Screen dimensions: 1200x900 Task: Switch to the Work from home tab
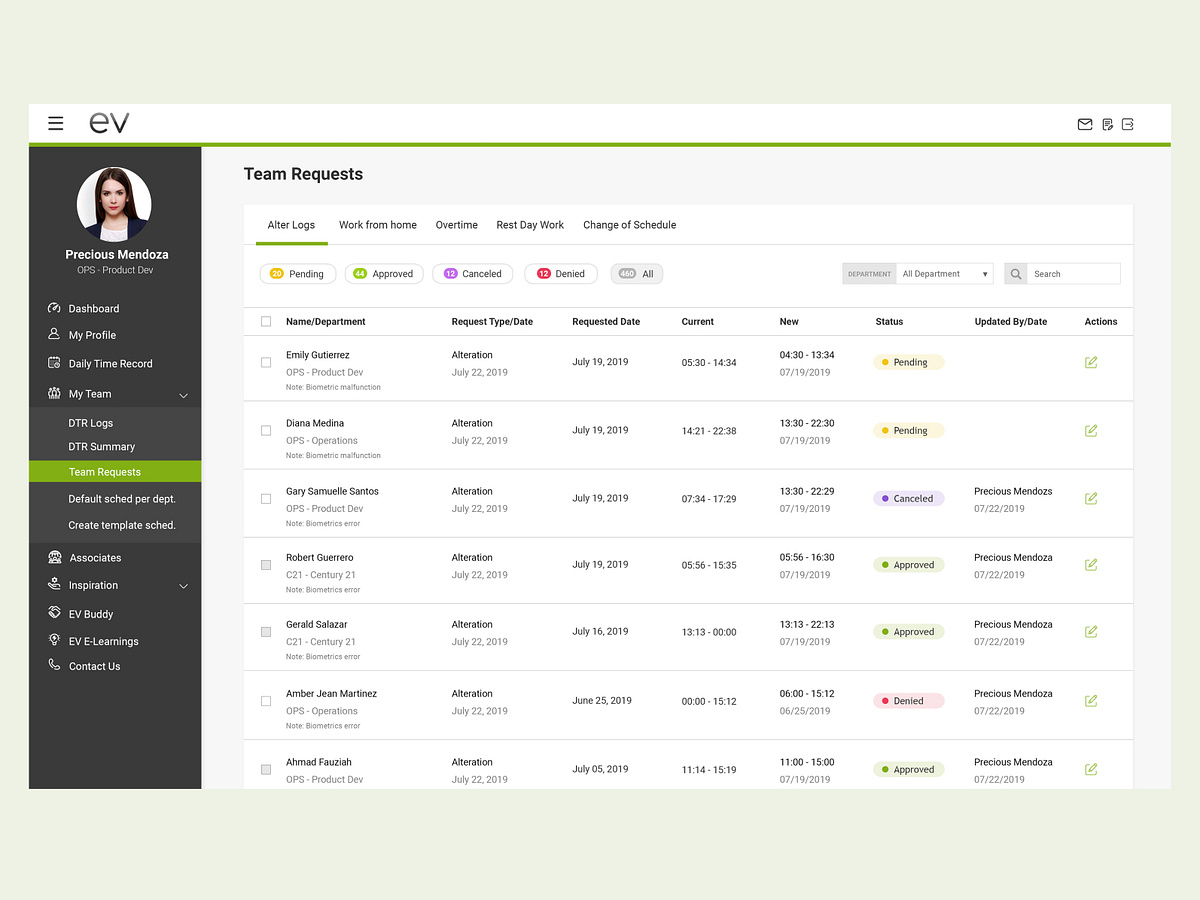click(x=377, y=225)
